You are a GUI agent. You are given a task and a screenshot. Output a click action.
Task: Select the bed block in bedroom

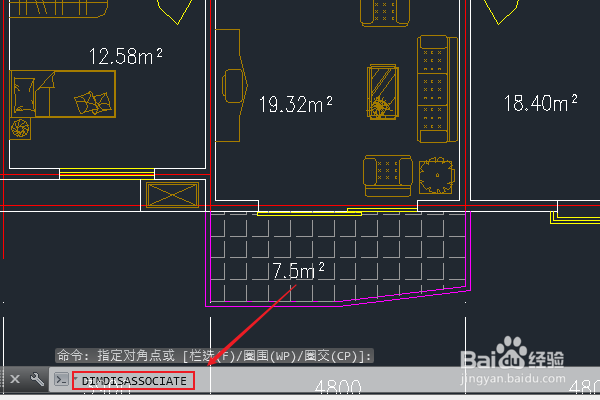63,94
